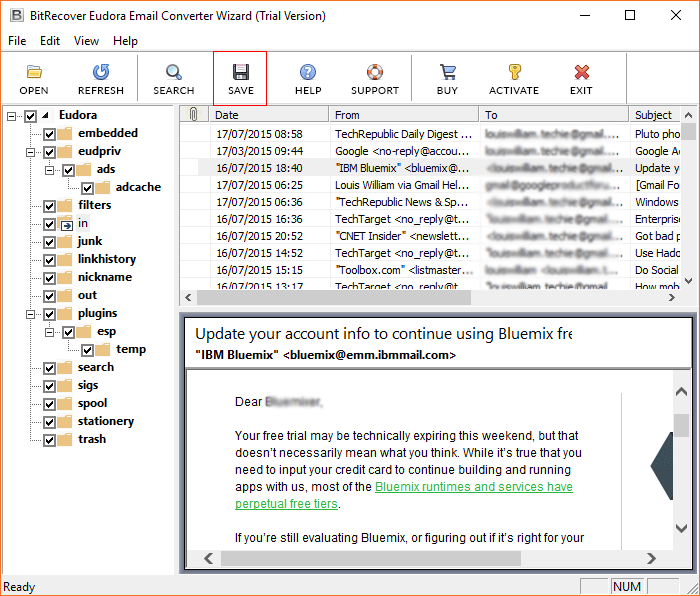Select the Google no-reply email row
Viewport: 700px width, 596px height.
pos(430,151)
